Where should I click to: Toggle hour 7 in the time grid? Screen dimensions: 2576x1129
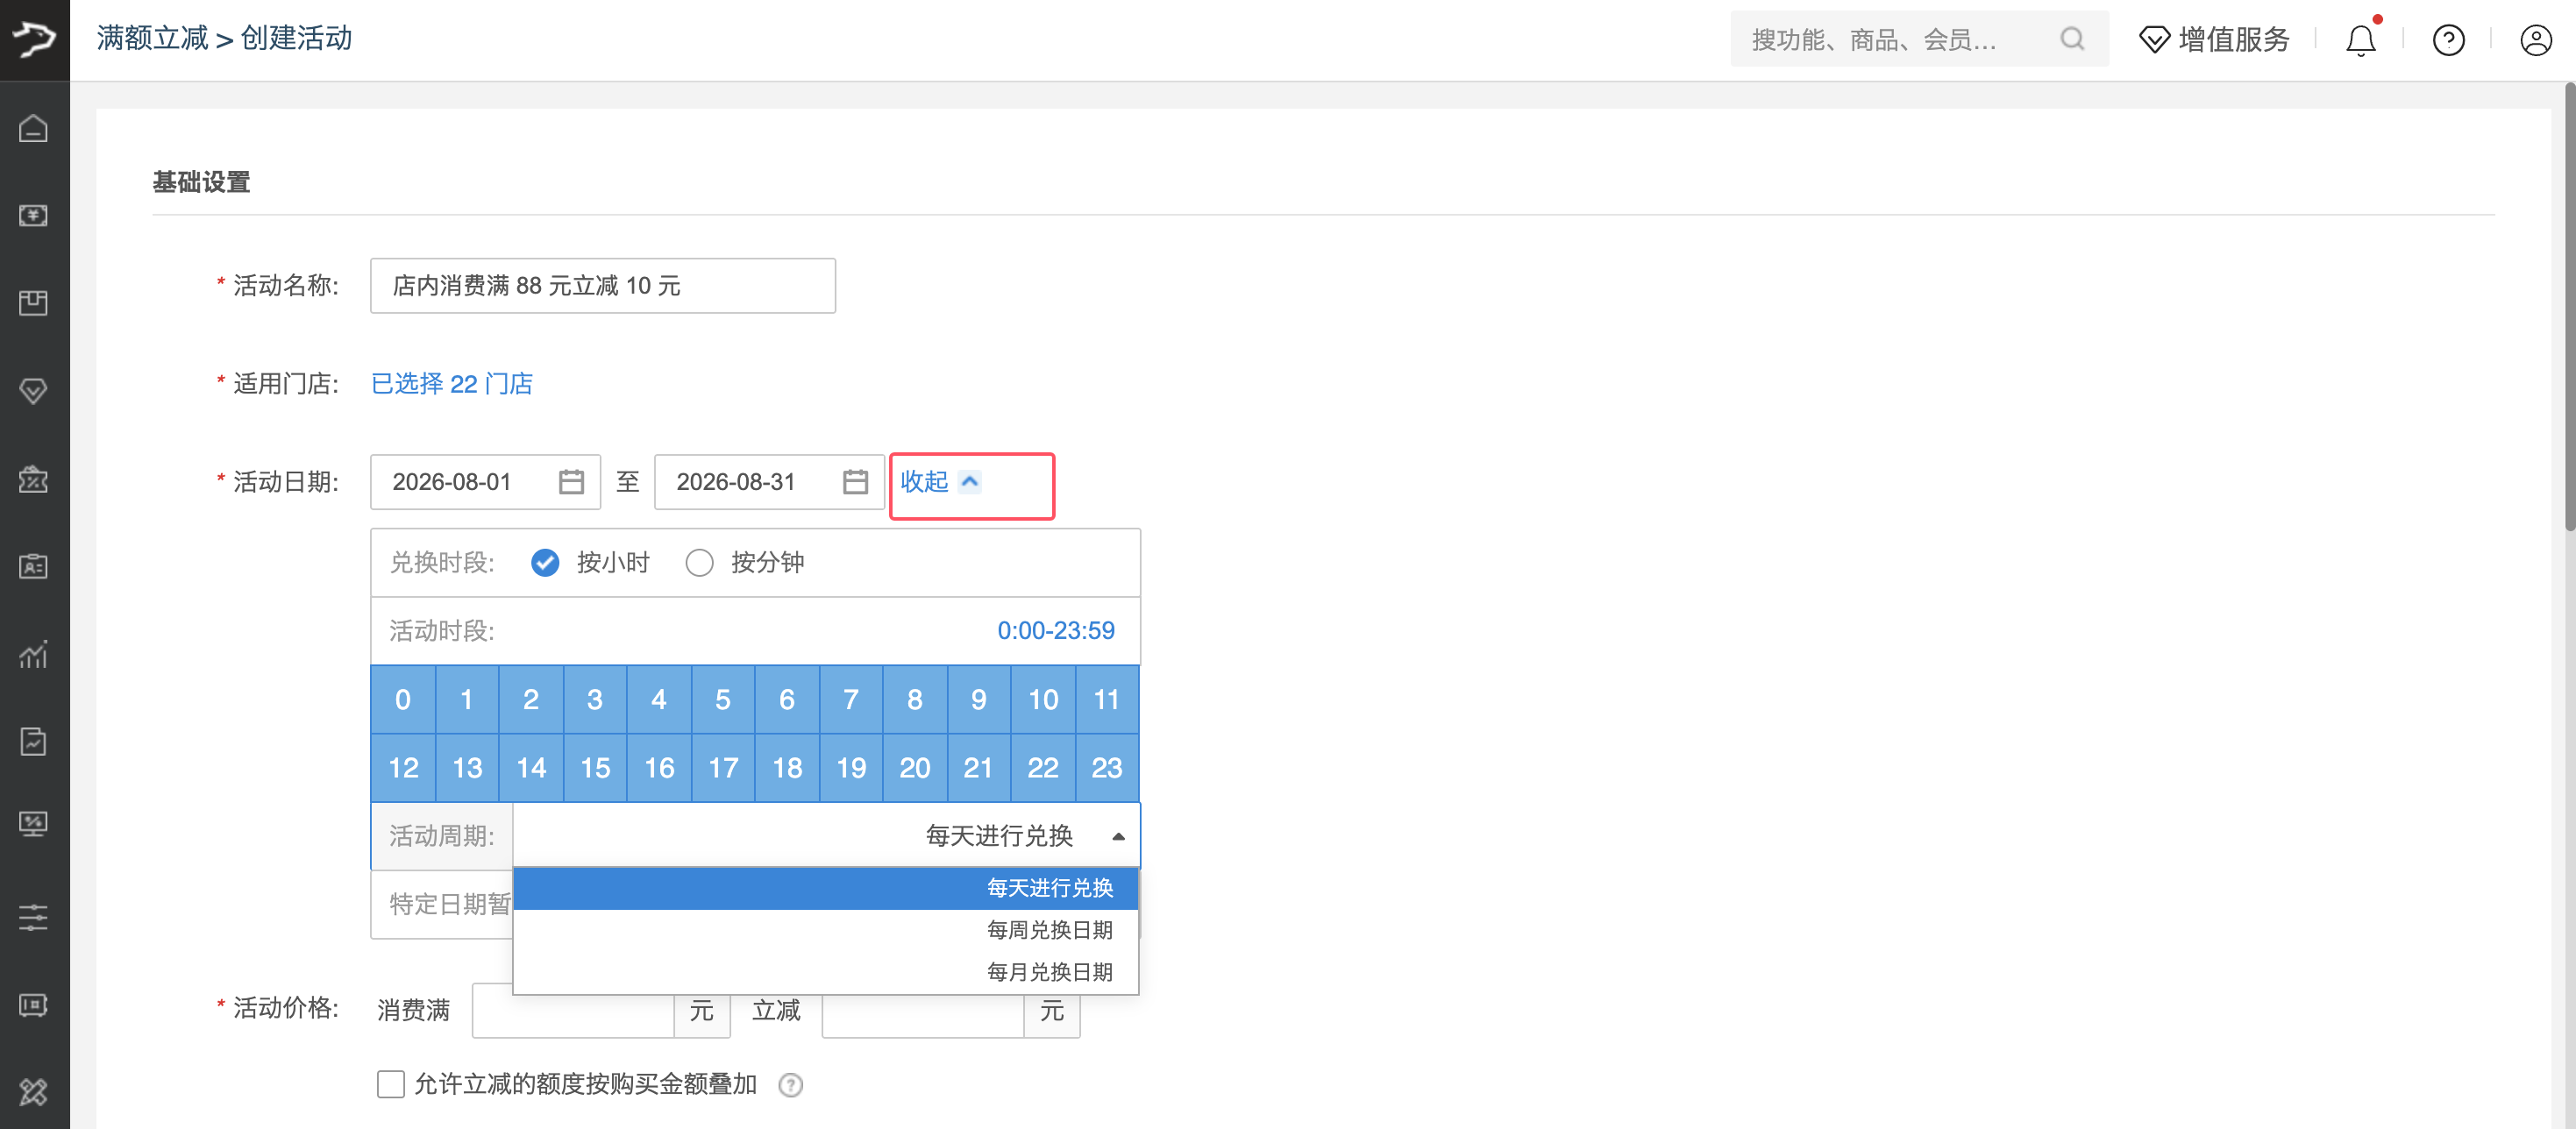point(851,700)
